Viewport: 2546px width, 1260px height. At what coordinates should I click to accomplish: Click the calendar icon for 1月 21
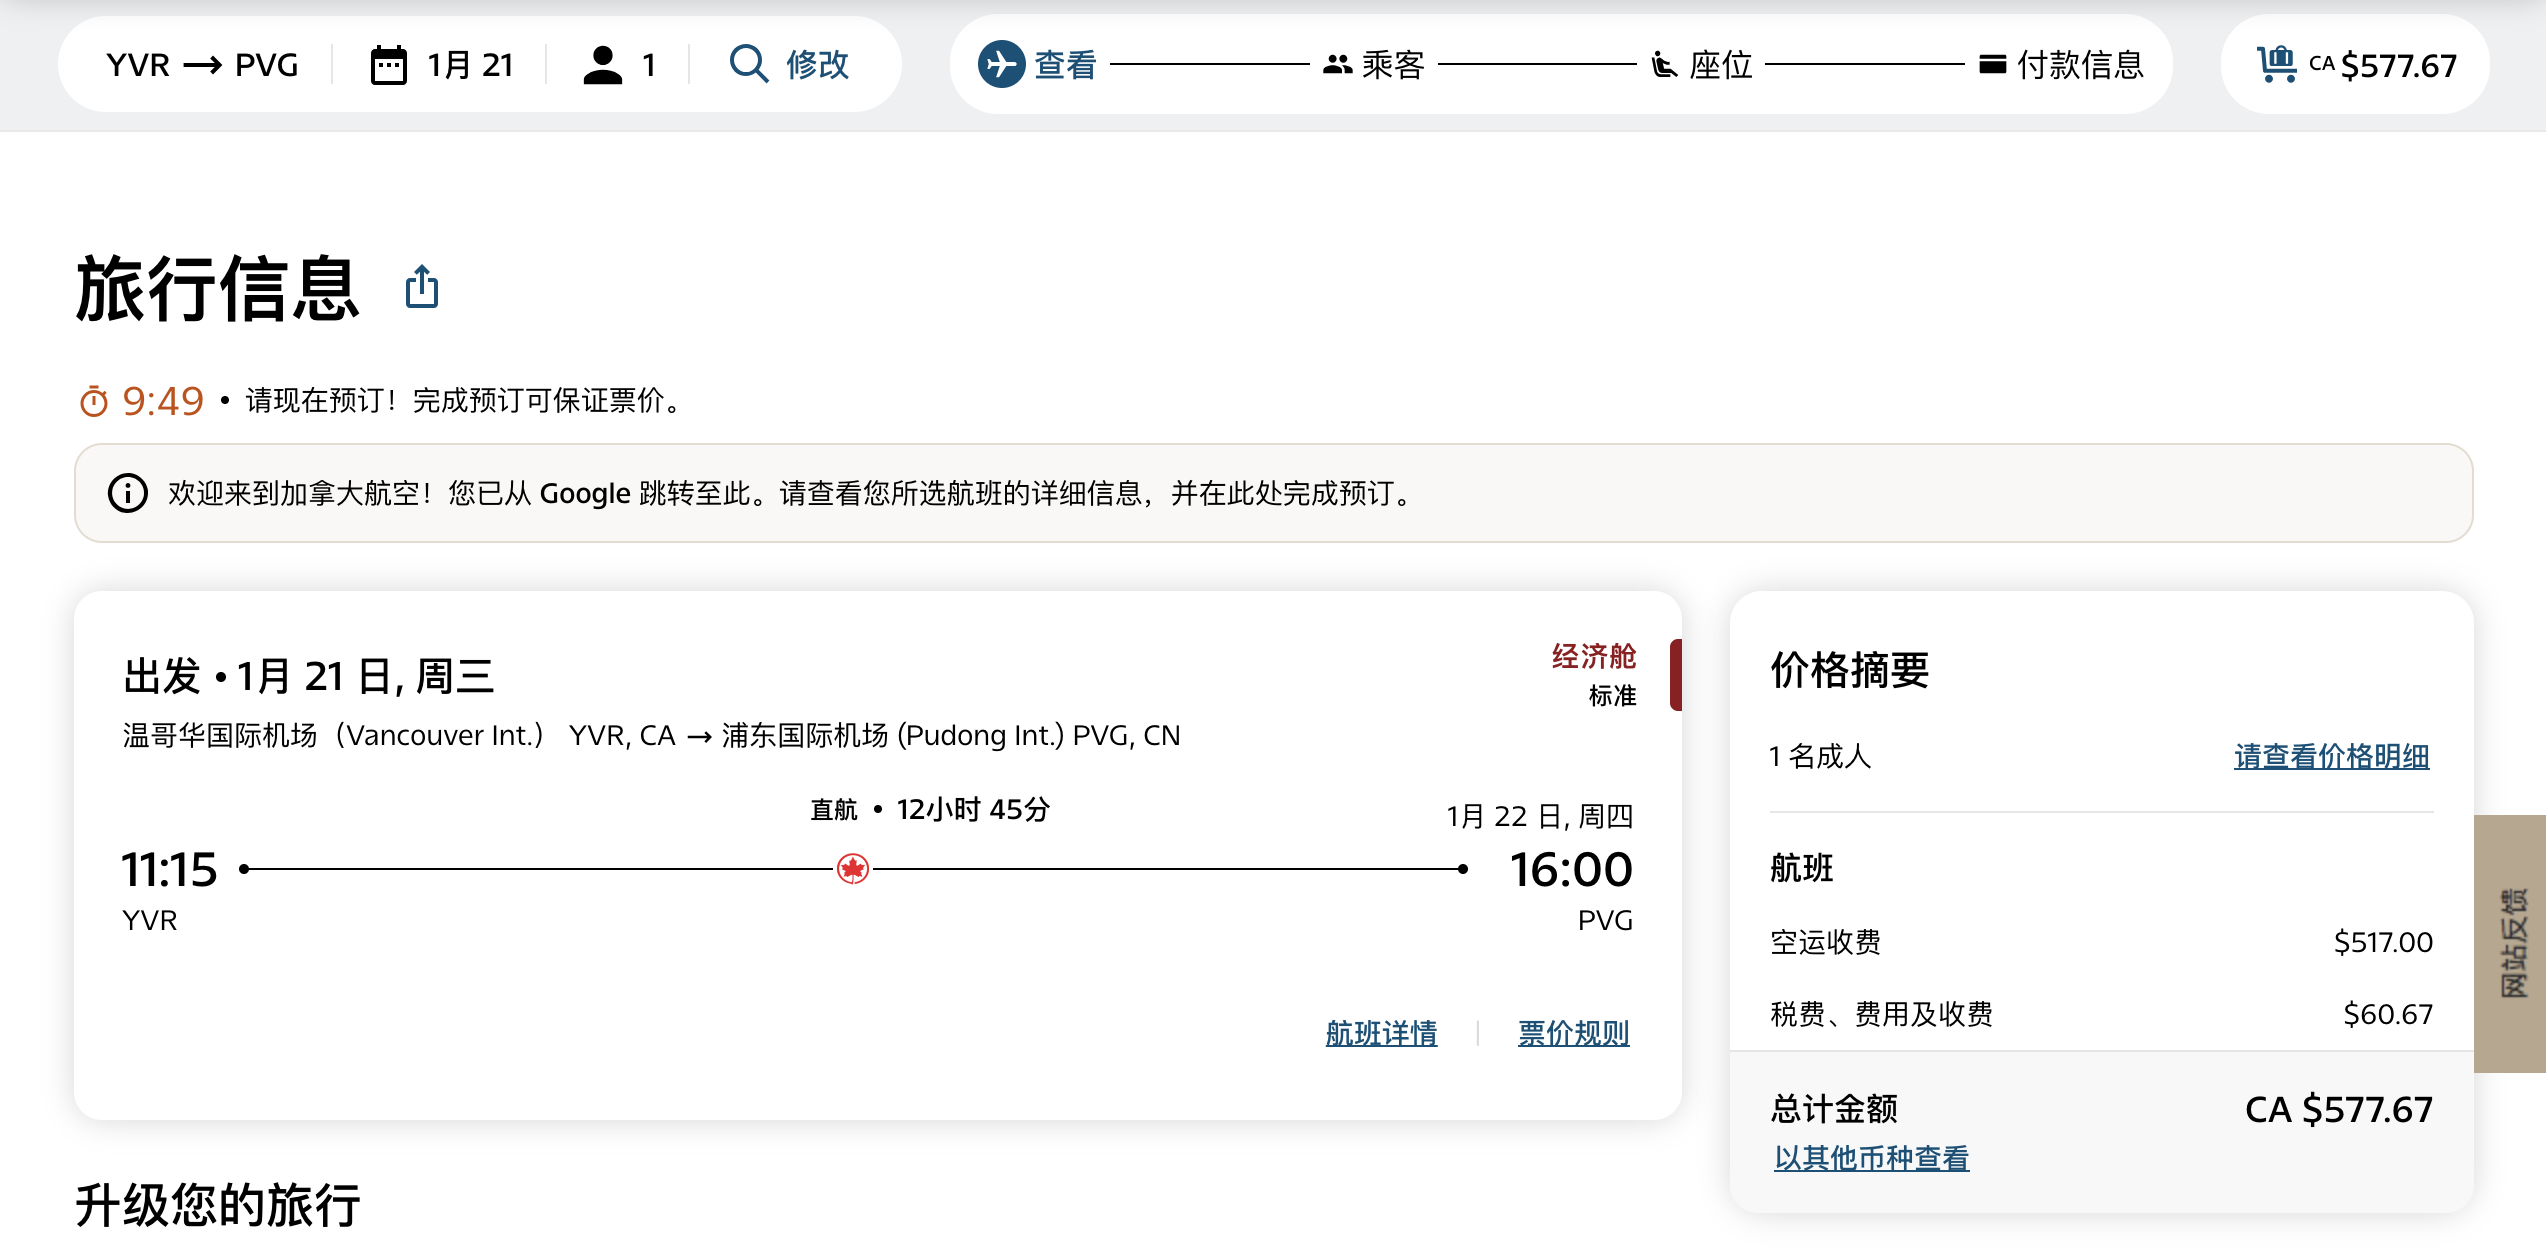pos(388,65)
